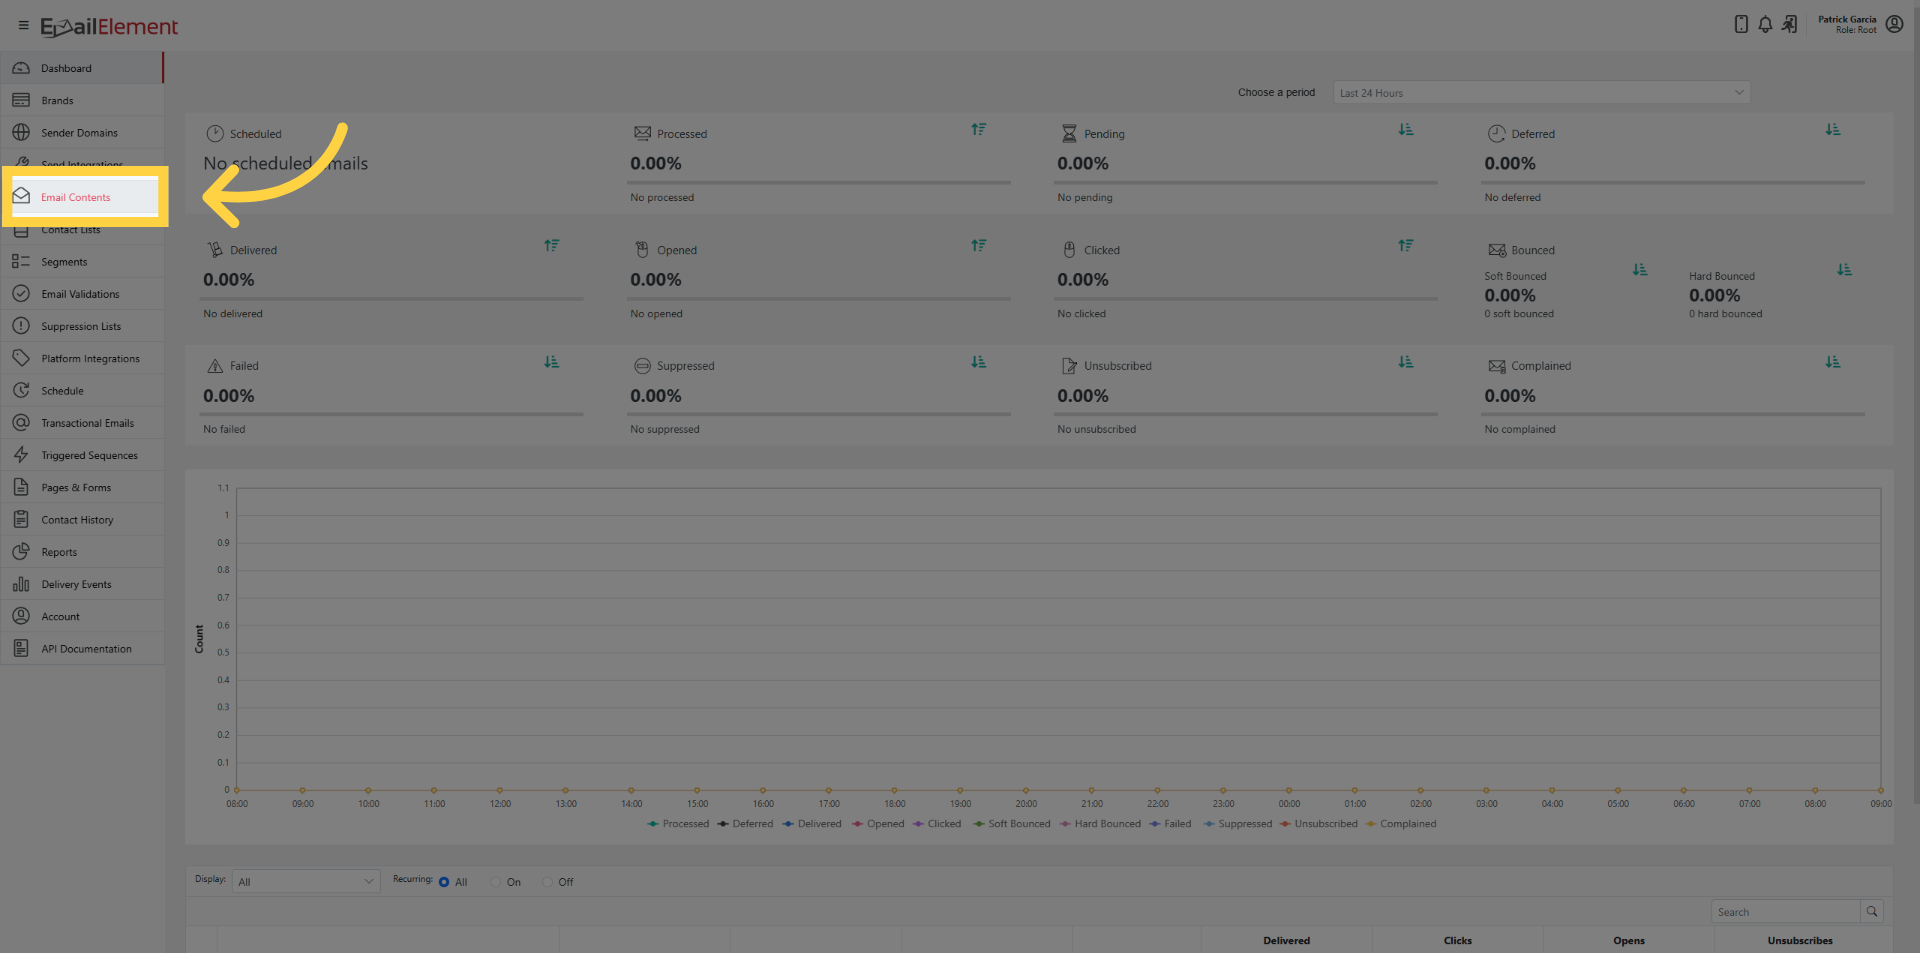Click the Pending card sort icon
The height and width of the screenshot is (953, 1920).
[x=1406, y=130]
